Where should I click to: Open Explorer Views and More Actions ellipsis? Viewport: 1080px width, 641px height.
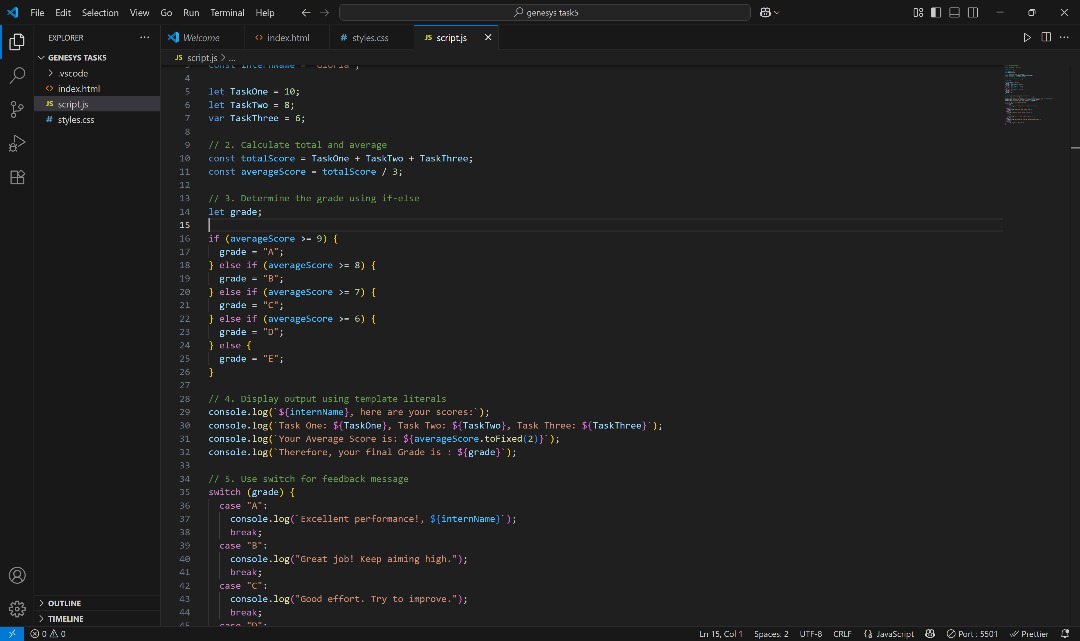[x=144, y=37]
